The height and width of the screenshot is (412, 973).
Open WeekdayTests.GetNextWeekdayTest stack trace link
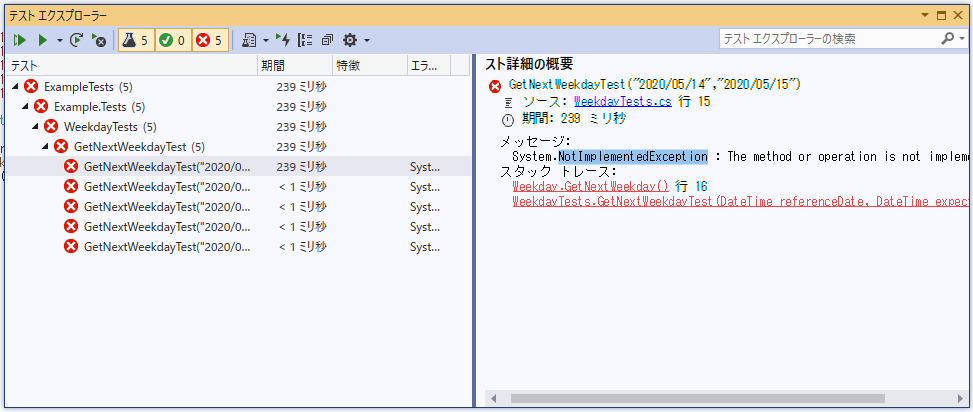(742, 202)
